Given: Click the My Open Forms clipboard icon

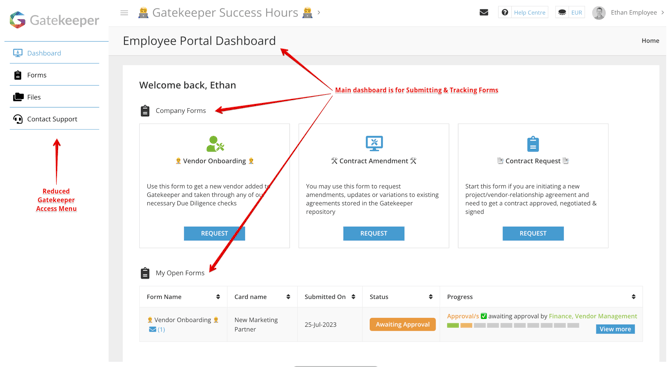Looking at the screenshot, I should coord(145,273).
